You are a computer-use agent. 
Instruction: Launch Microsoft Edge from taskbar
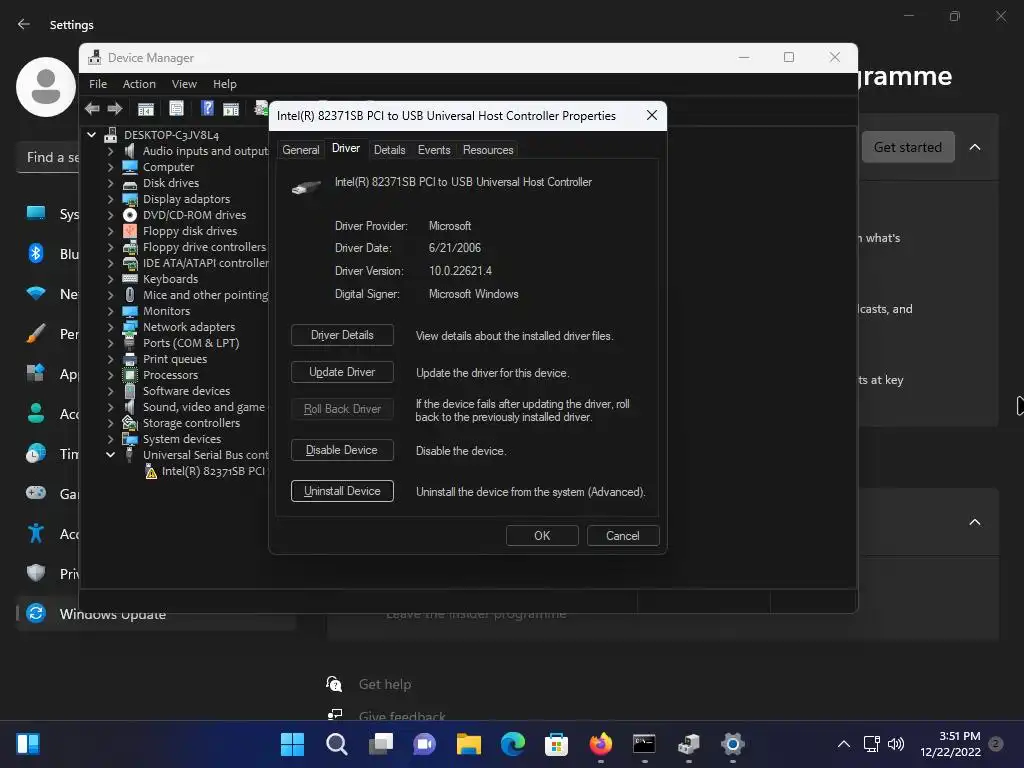pos(513,744)
